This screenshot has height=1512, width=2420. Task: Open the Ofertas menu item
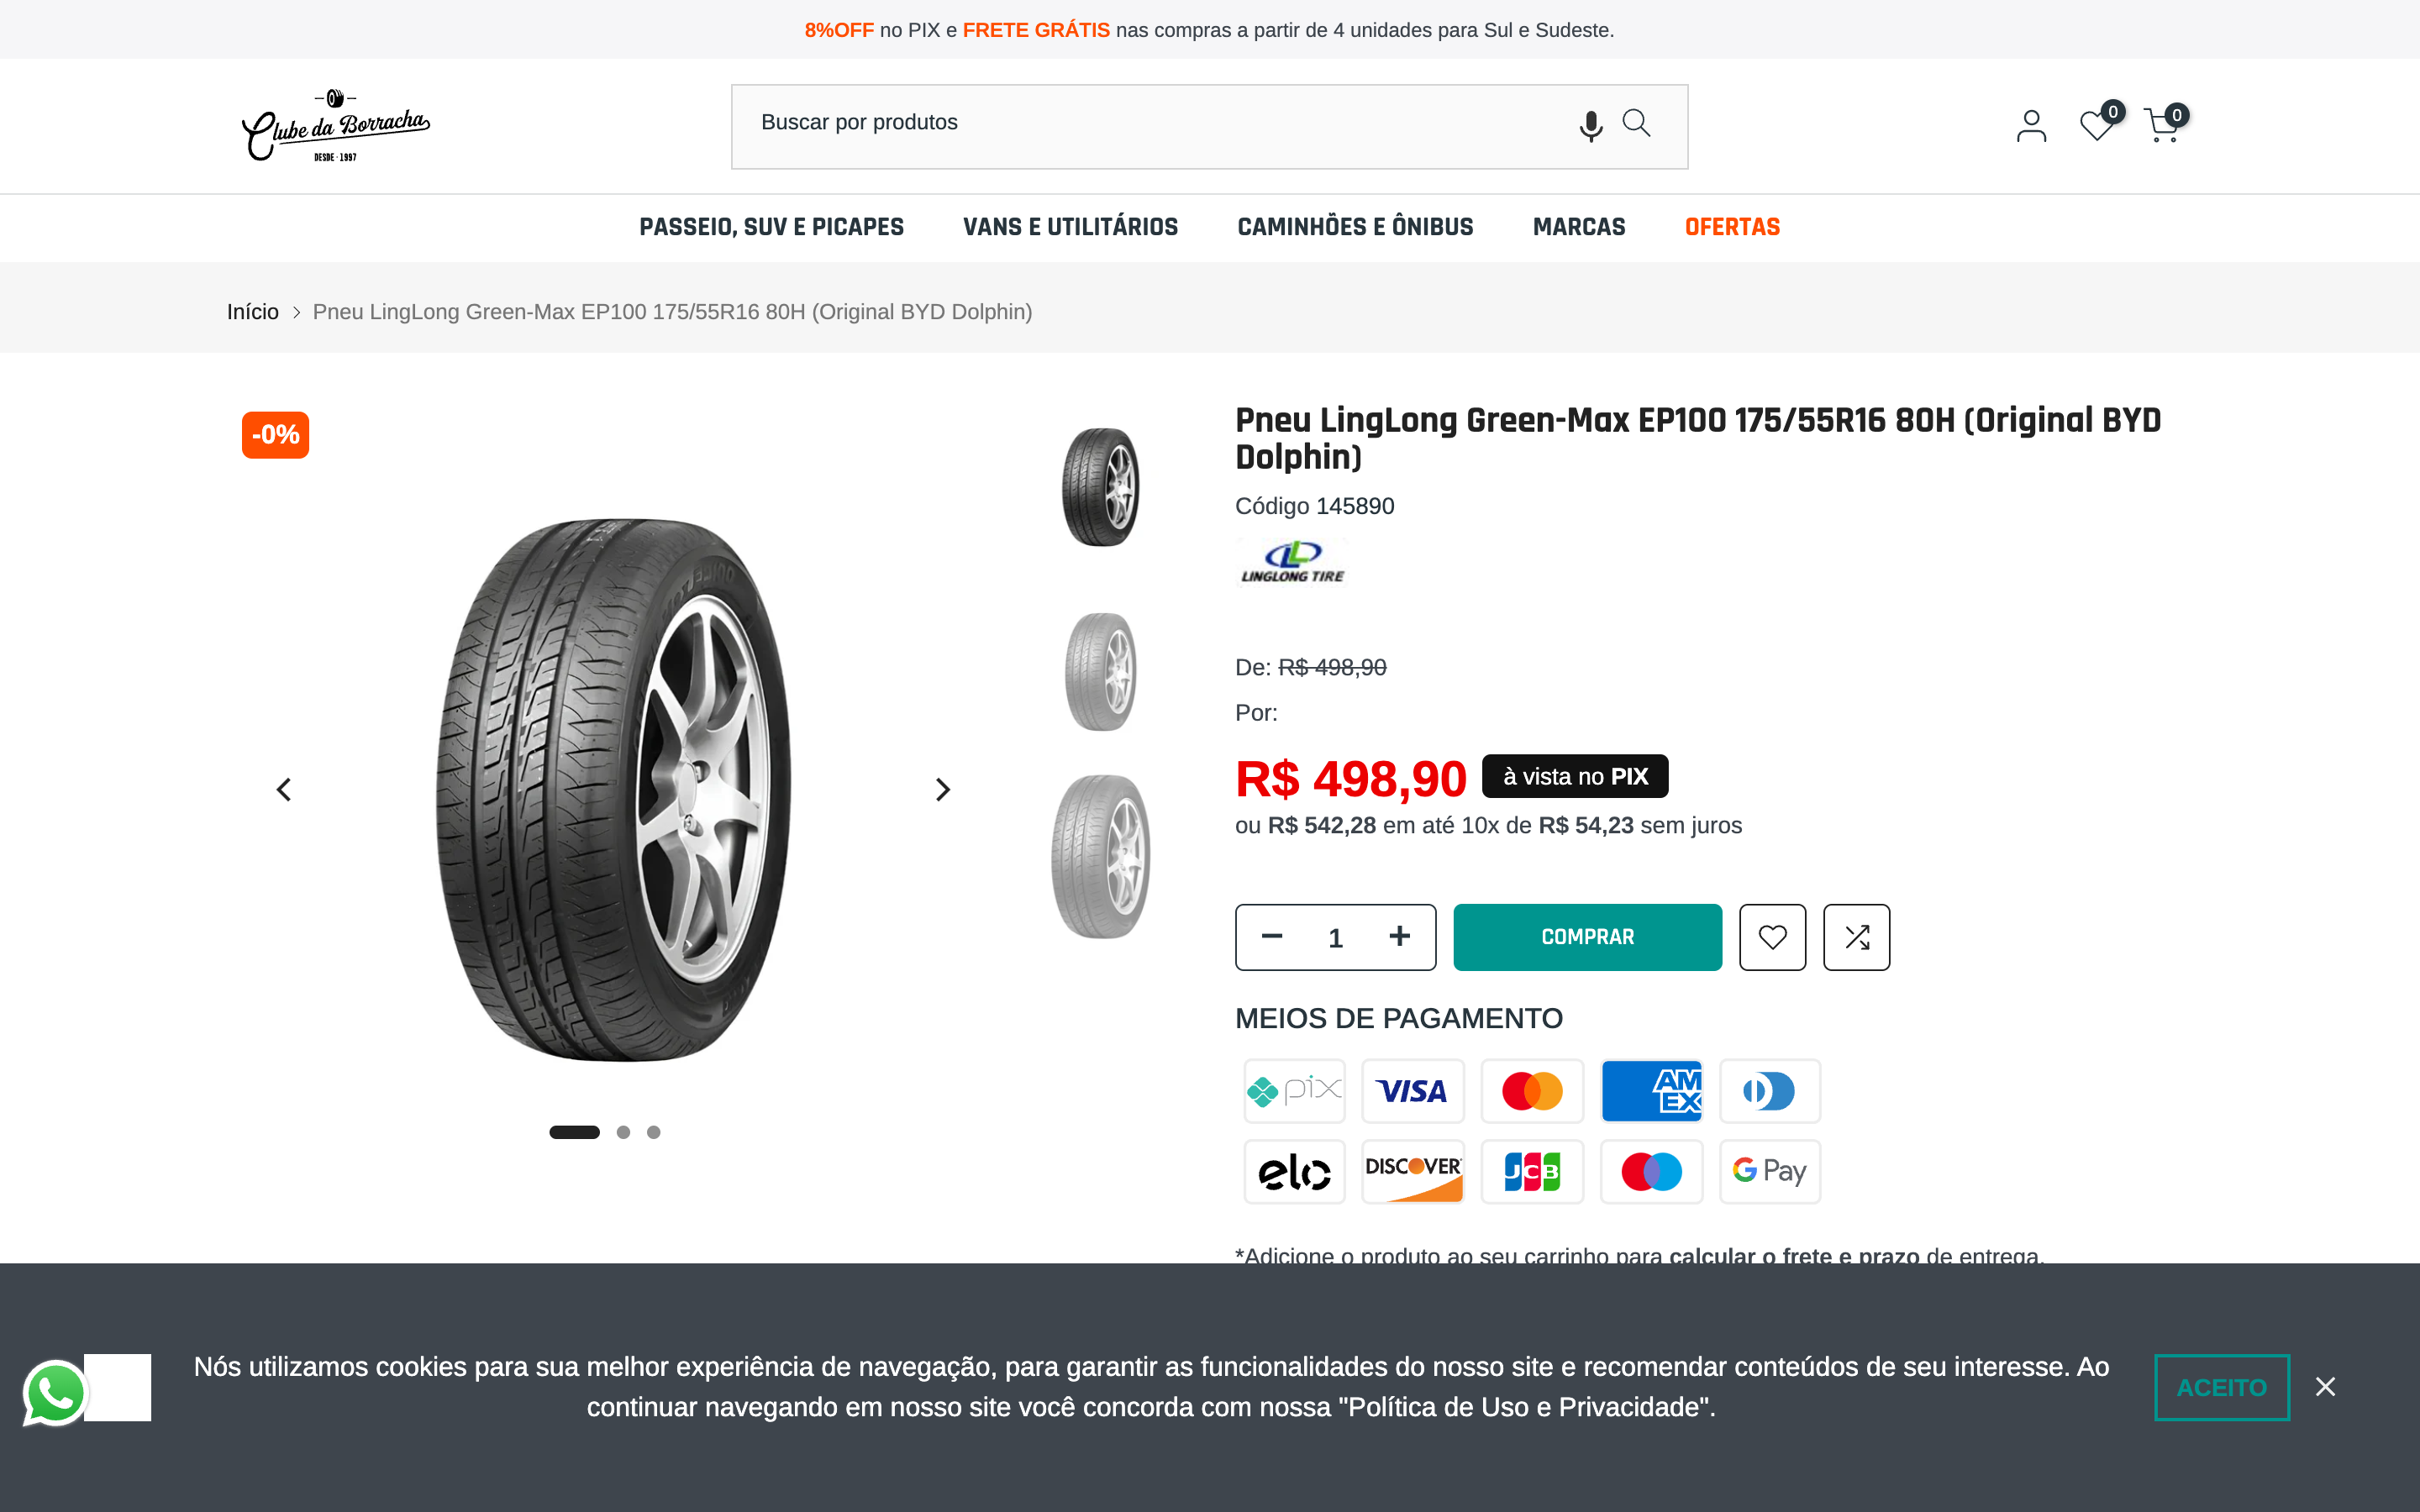1732,227
